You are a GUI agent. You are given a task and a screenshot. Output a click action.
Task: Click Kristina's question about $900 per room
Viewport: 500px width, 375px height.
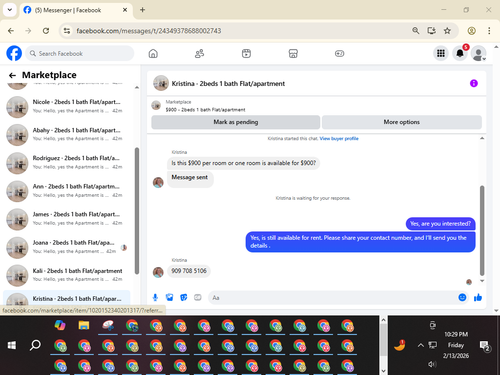coord(243,163)
